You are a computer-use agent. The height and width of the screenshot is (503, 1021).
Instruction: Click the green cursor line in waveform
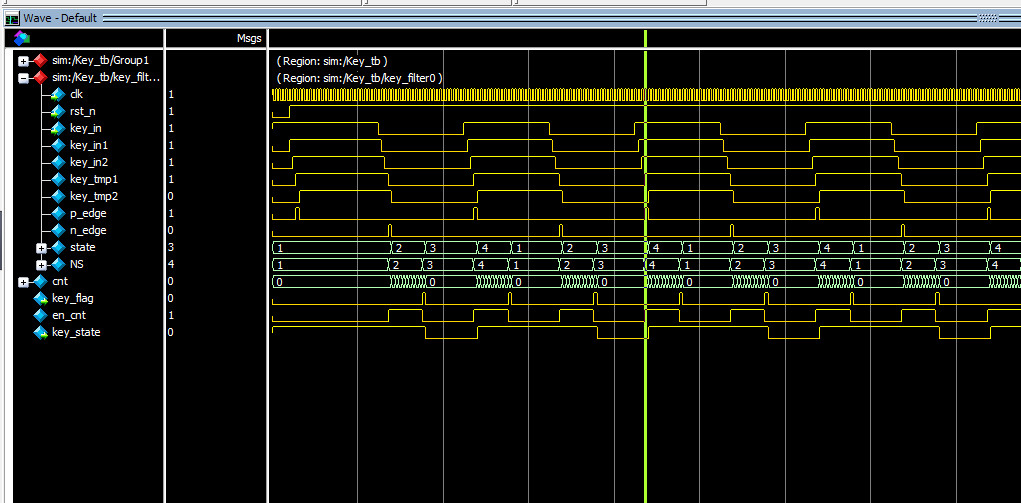pos(646,400)
